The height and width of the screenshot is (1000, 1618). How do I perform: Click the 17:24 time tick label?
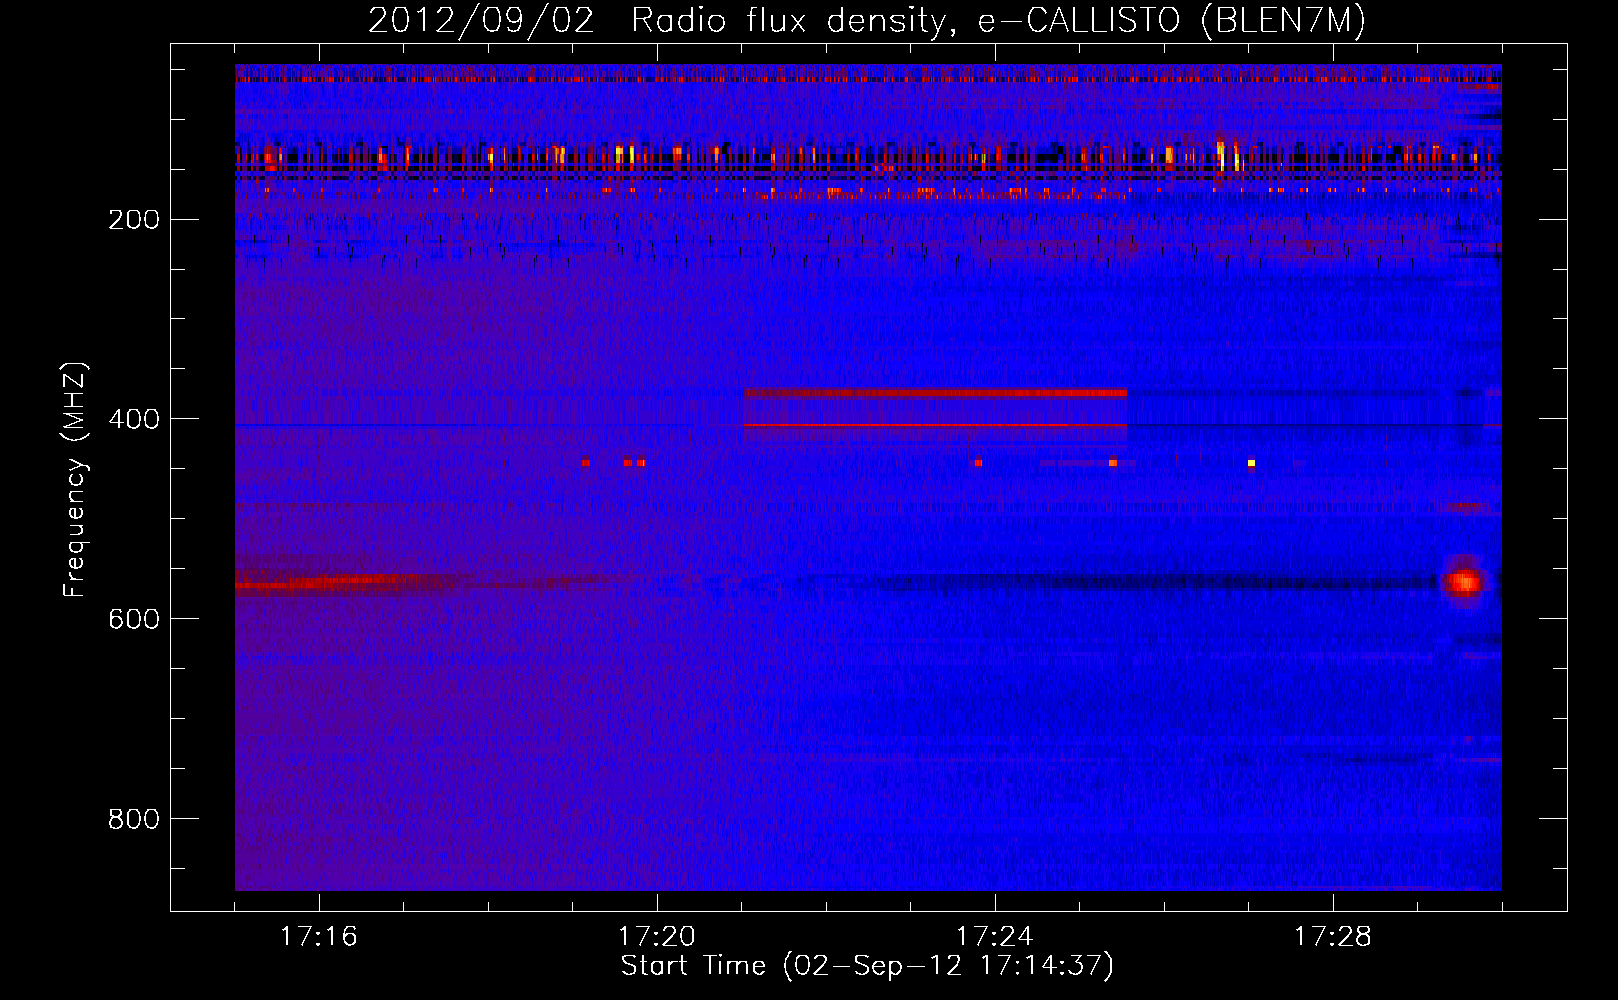coord(995,937)
